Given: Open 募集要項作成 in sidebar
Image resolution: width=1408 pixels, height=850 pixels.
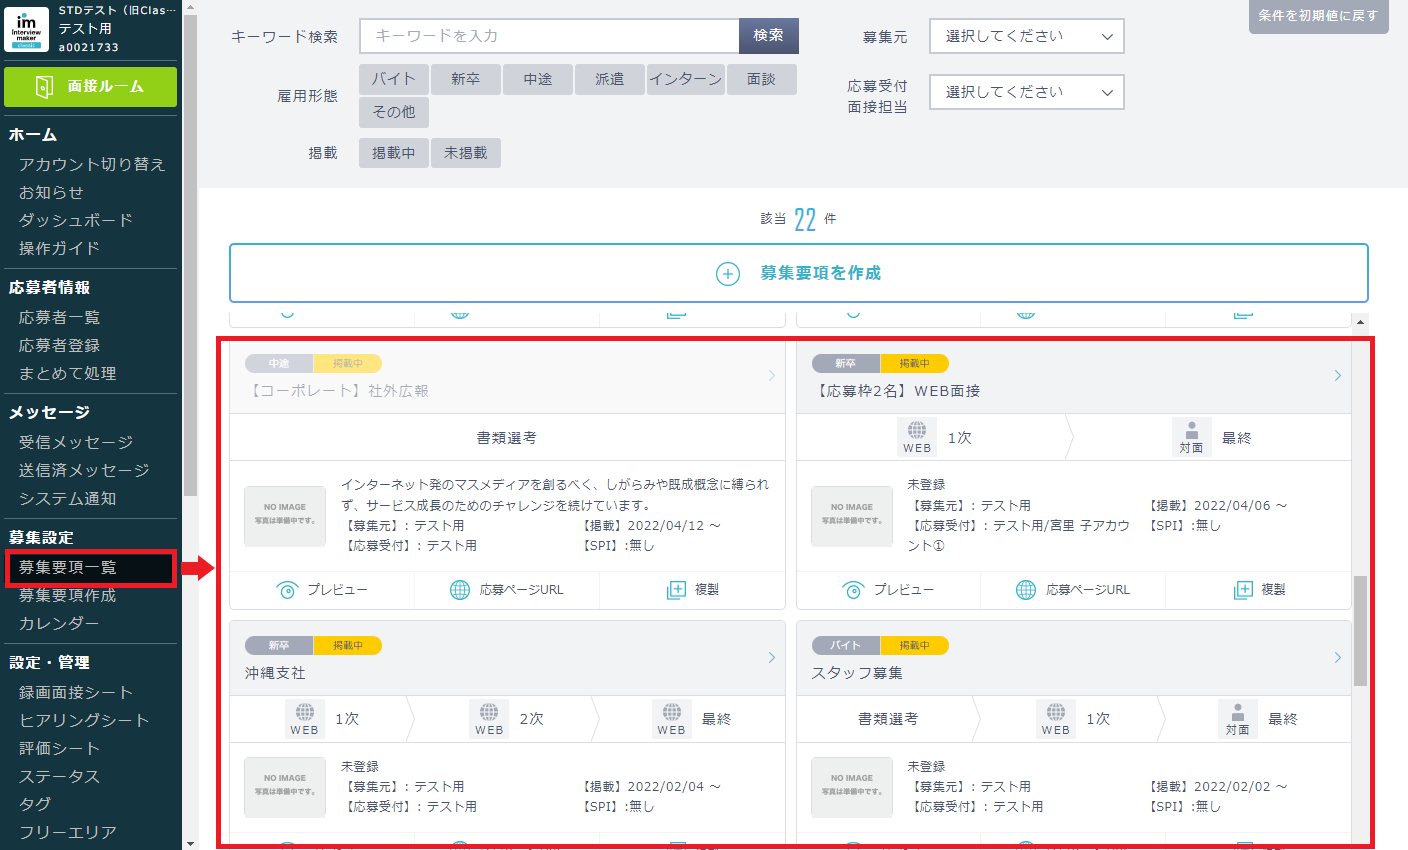Looking at the screenshot, I should [67, 595].
